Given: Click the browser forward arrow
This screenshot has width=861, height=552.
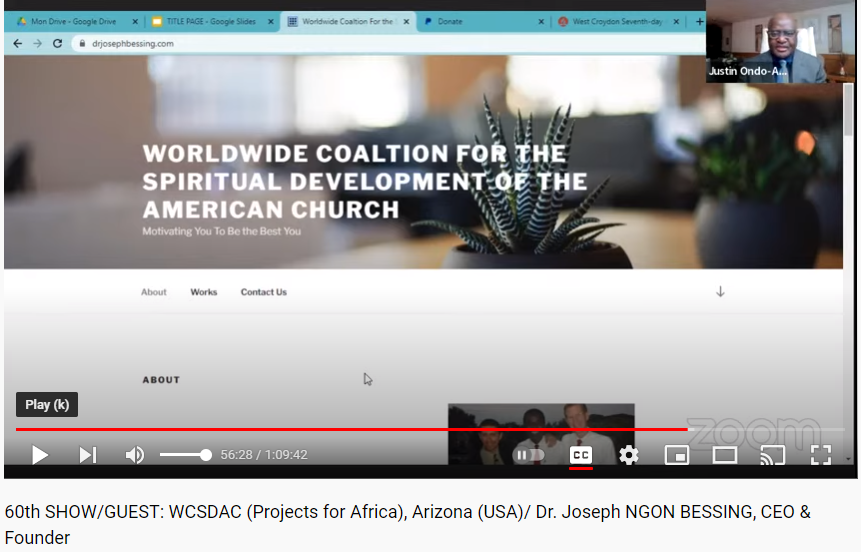Looking at the screenshot, I should point(37,43).
